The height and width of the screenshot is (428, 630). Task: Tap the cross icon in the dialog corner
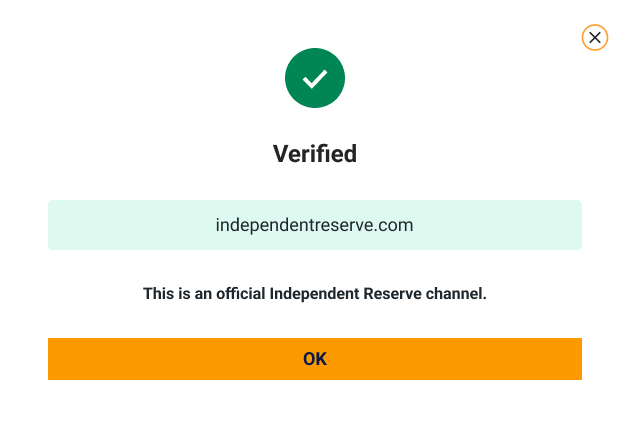pyautogui.click(x=595, y=38)
